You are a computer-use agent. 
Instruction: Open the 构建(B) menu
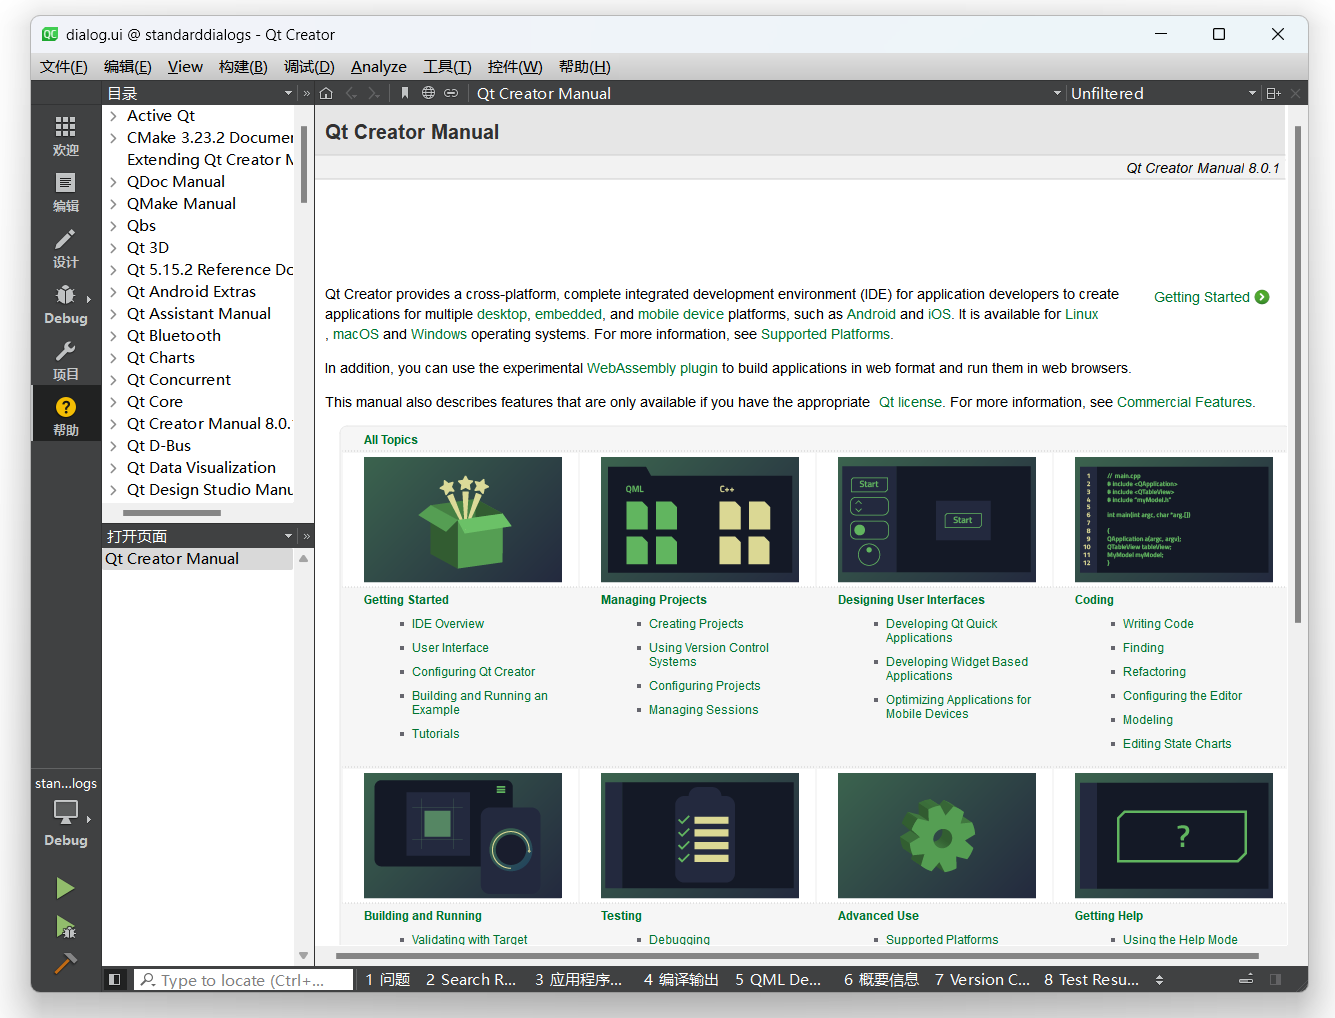pyautogui.click(x=243, y=67)
